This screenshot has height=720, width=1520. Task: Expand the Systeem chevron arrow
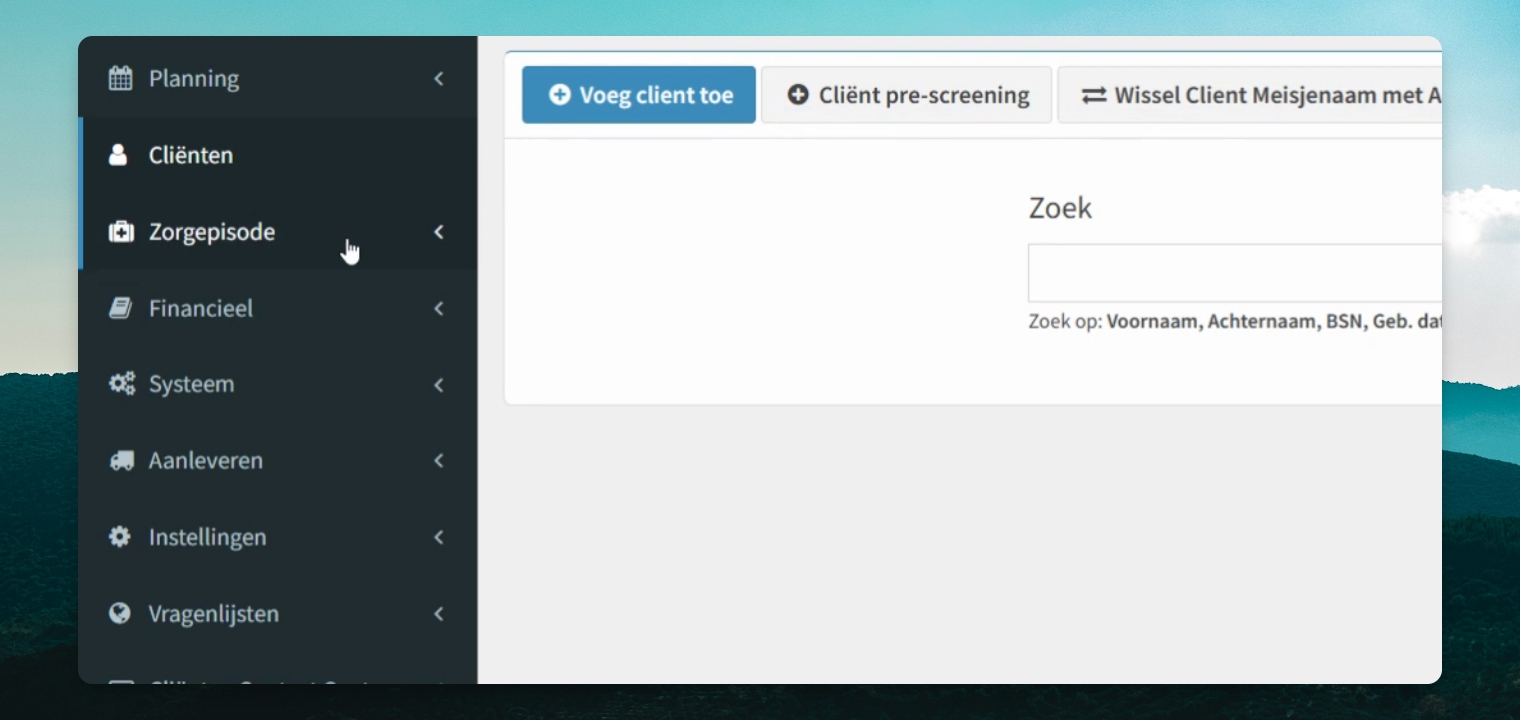pos(438,384)
